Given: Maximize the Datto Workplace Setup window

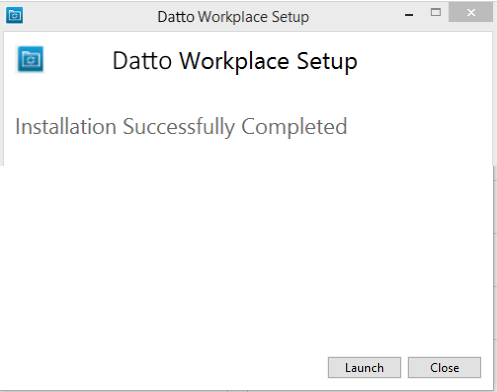Looking at the screenshot, I should pos(435,13).
